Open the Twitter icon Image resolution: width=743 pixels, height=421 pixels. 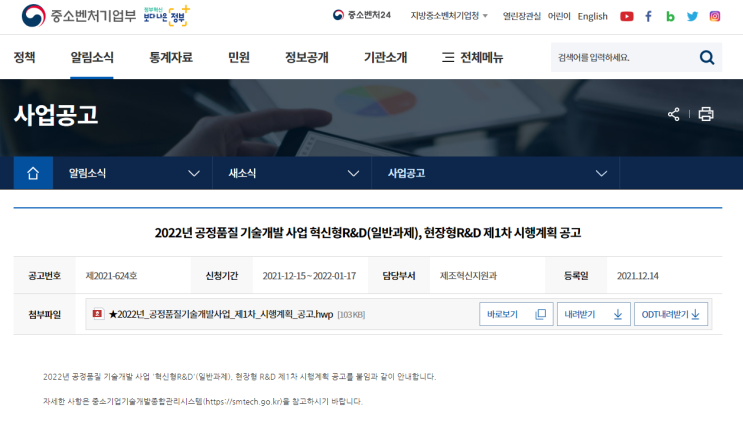[x=692, y=17]
